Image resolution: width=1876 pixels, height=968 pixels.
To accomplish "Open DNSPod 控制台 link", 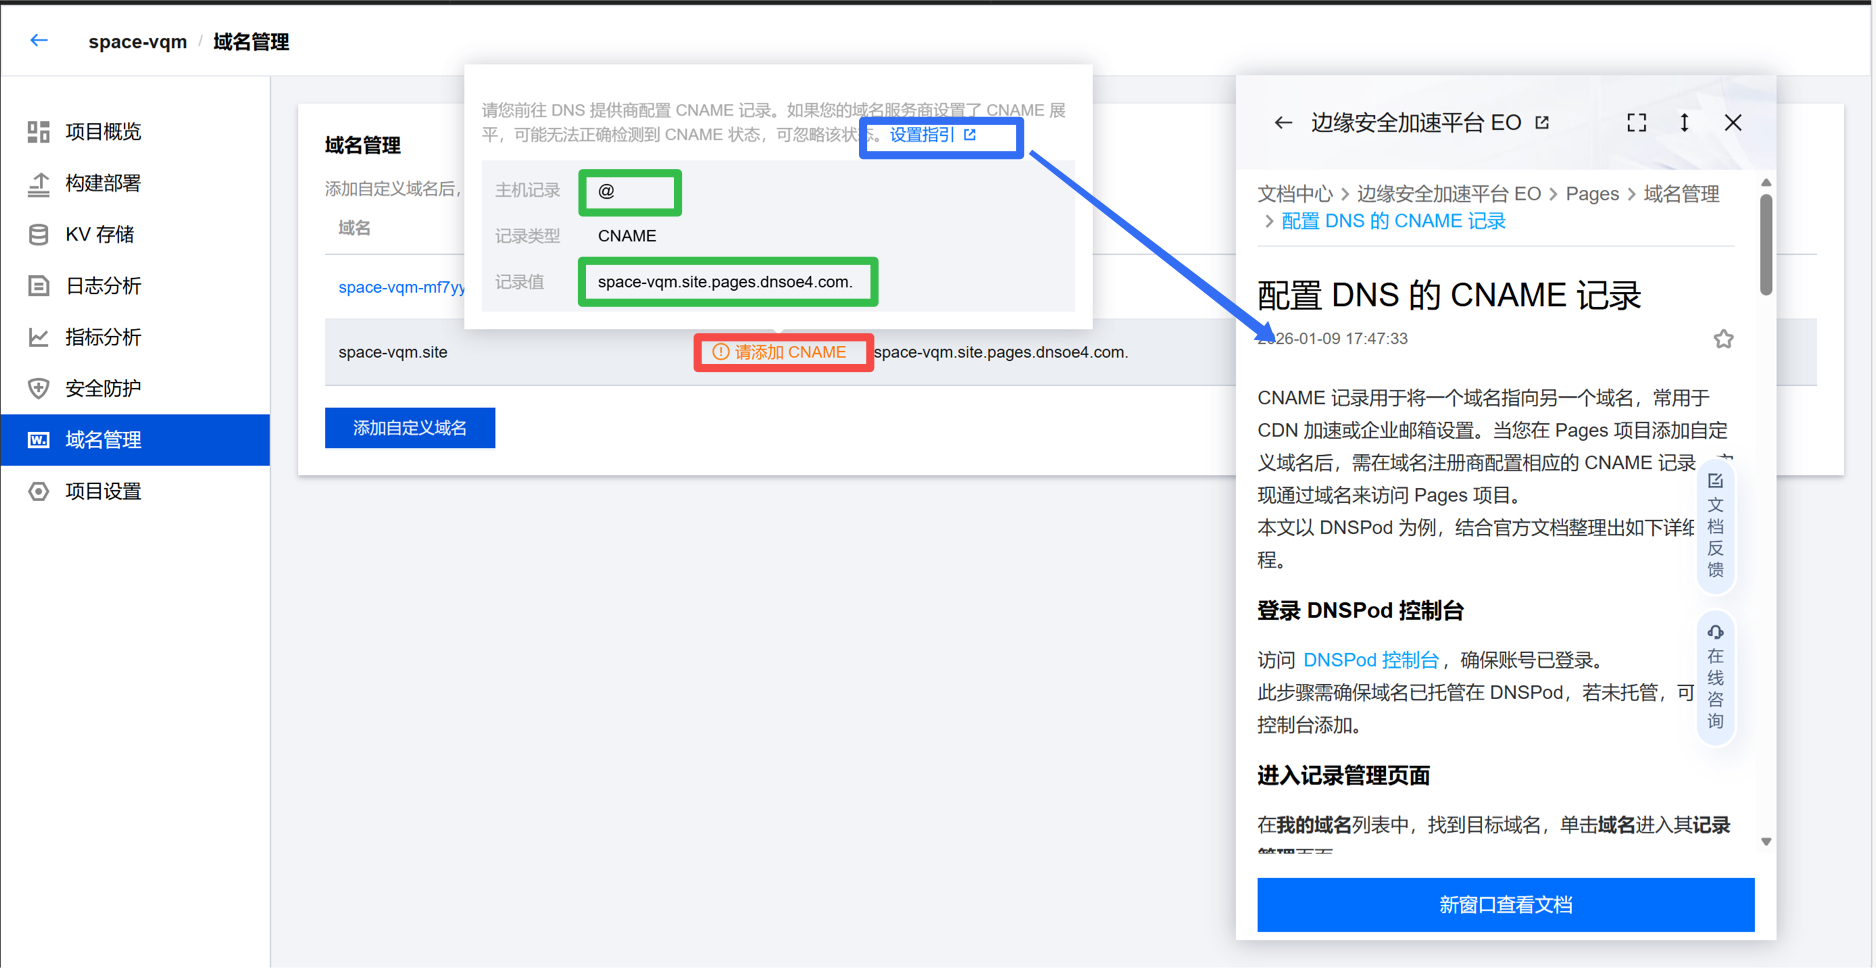I will point(1370,660).
